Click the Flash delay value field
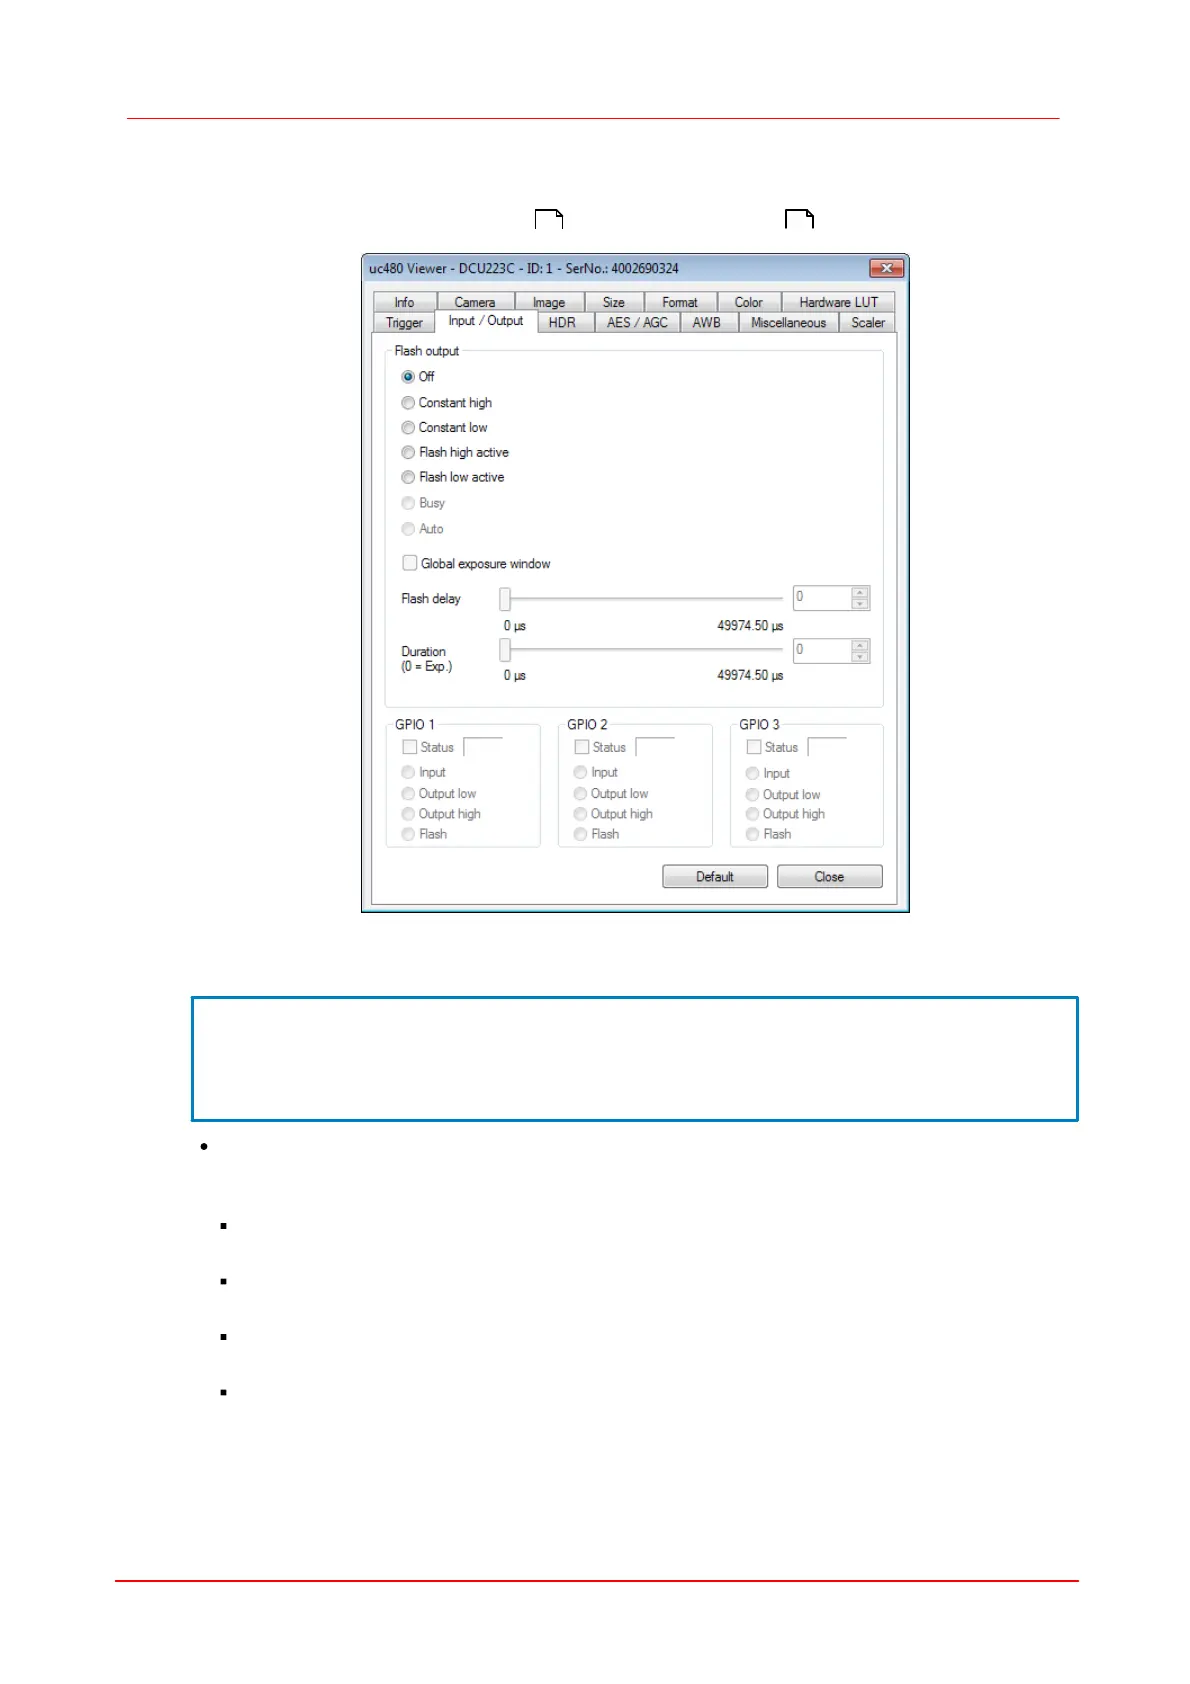The height and width of the screenshot is (1684, 1190). (x=822, y=598)
